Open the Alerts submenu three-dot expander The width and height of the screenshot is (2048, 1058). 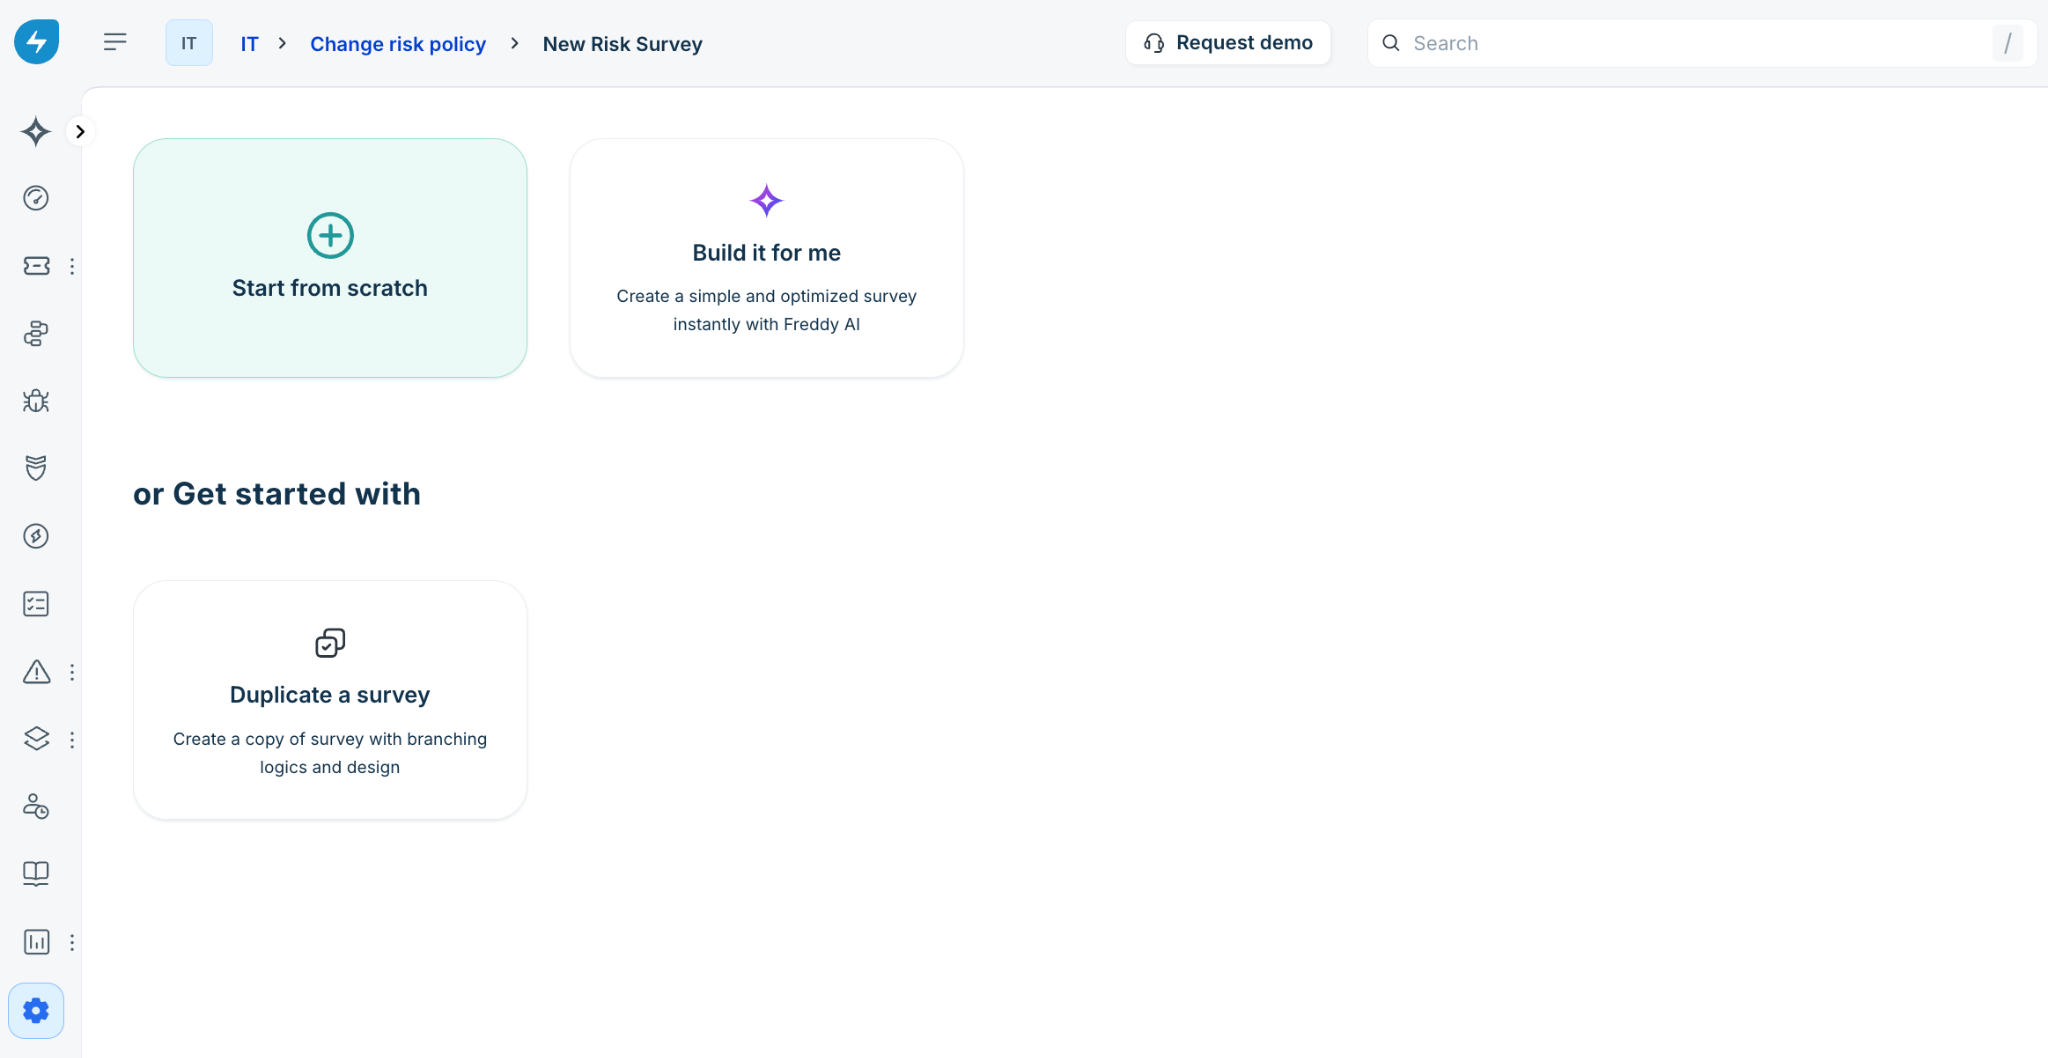(x=72, y=672)
